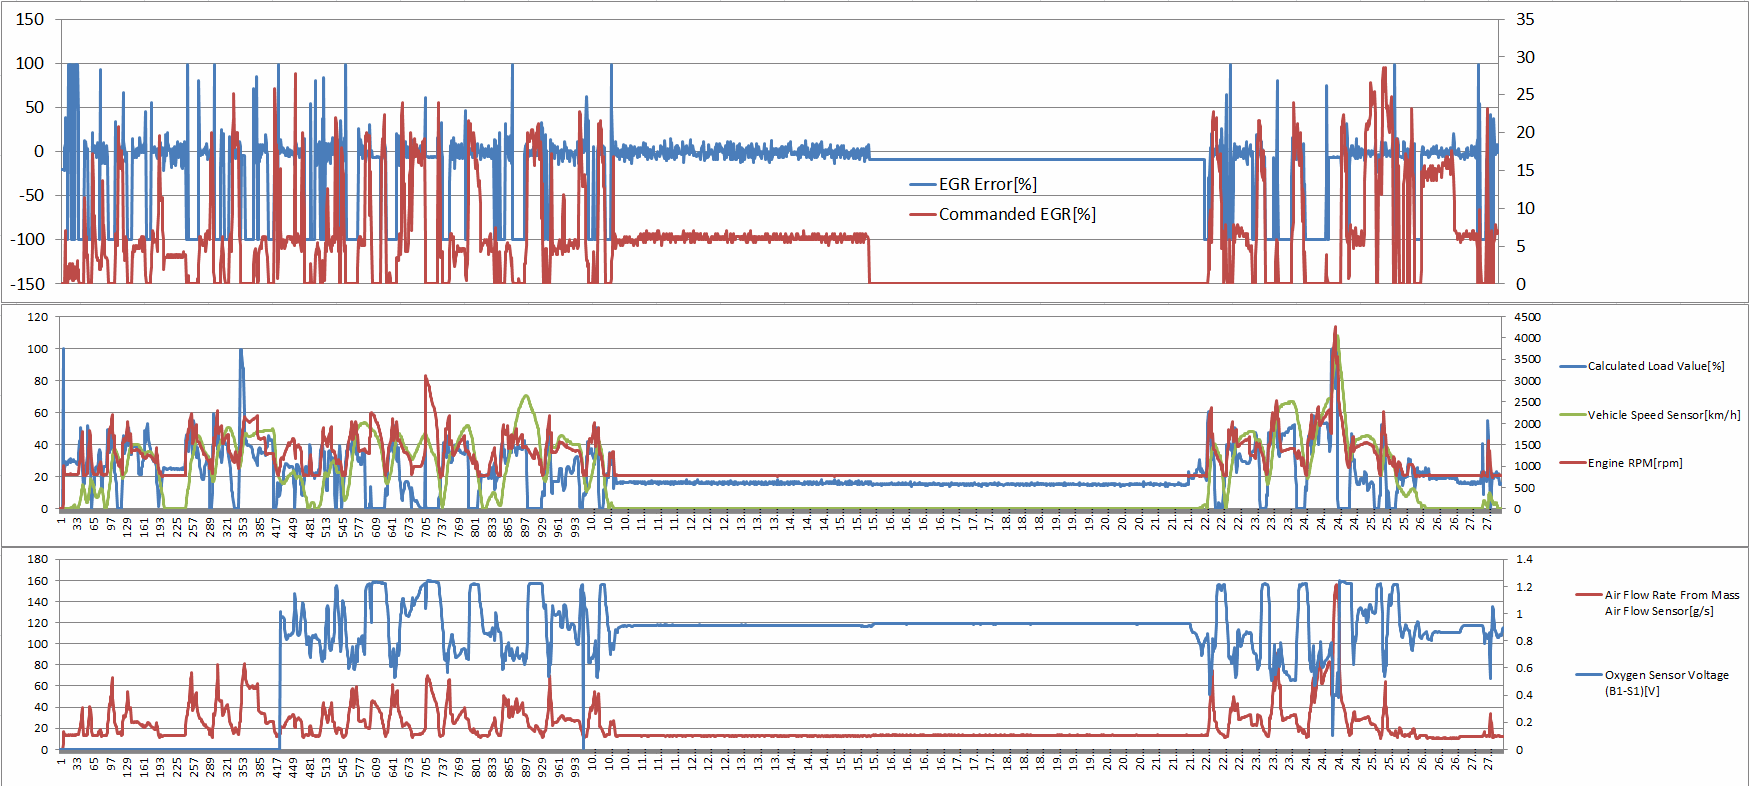
Task: Click the blue line key beside EGR Error
Action: pos(922,185)
